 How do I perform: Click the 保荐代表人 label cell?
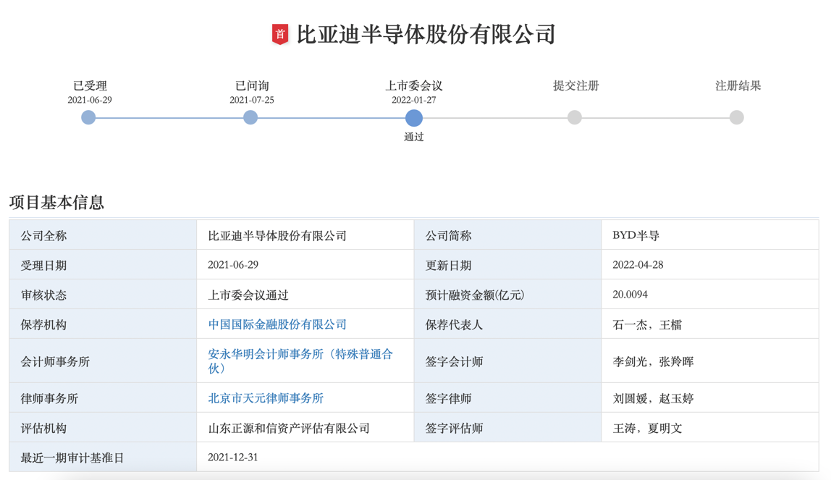tap(508, 324)
